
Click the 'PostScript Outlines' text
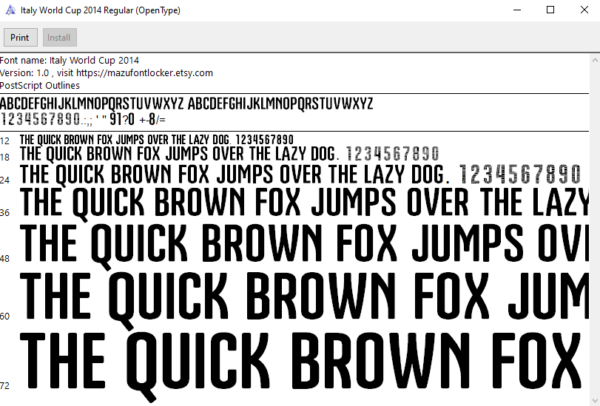click(x=40, y=85)
